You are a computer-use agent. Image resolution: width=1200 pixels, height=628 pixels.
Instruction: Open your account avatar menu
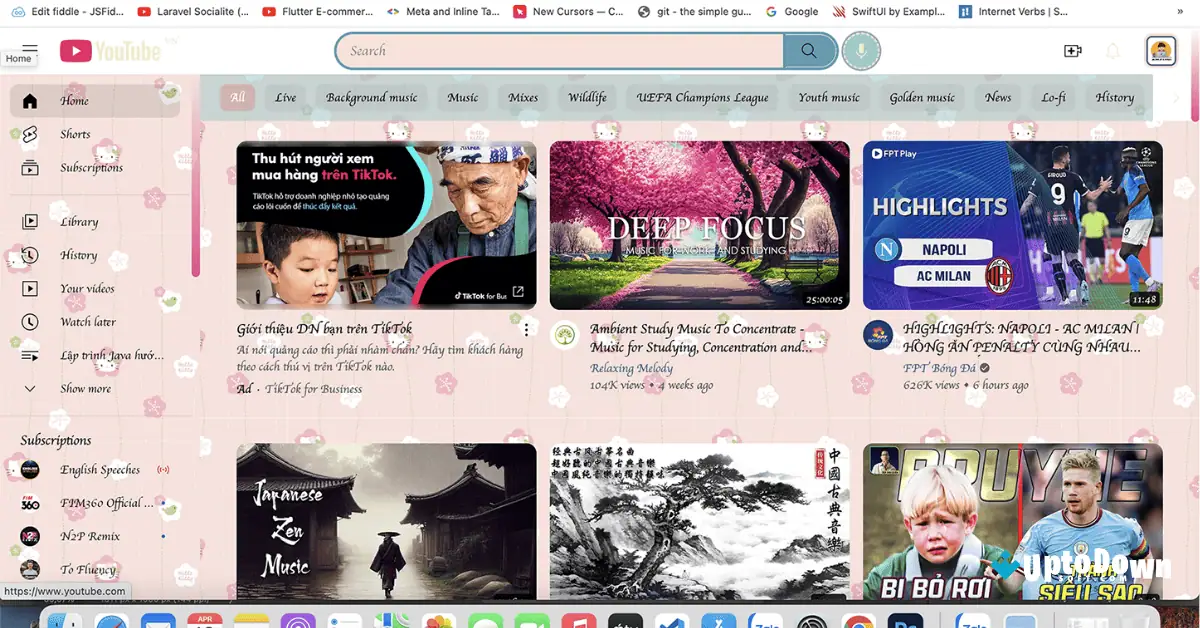tap(1160, 50)
